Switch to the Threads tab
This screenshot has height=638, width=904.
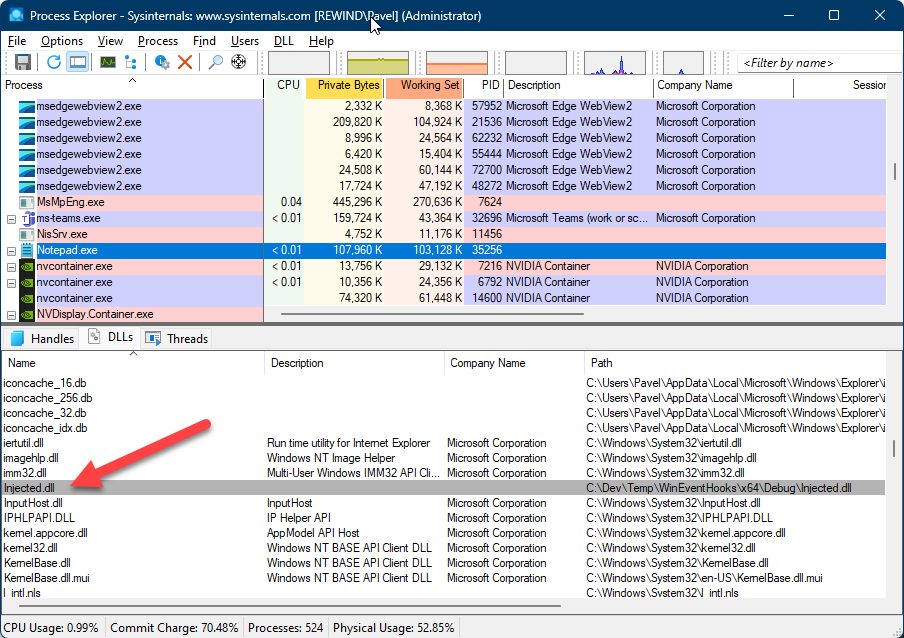(176, 338)
